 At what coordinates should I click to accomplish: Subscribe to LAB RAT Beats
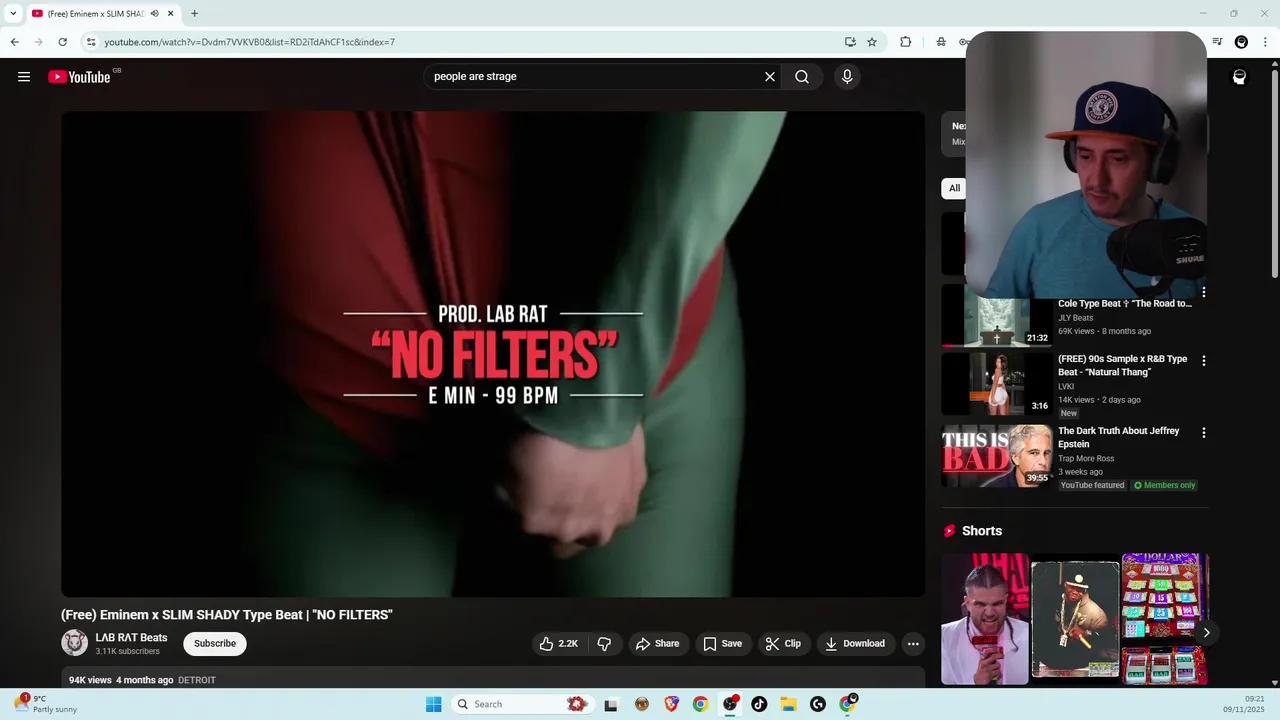click(x=215, y=644)
